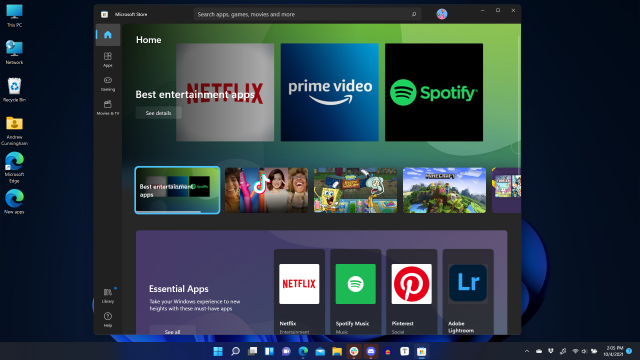Open the Recycle Bin desktop icon
640x360 pixels.
[14, 90]
